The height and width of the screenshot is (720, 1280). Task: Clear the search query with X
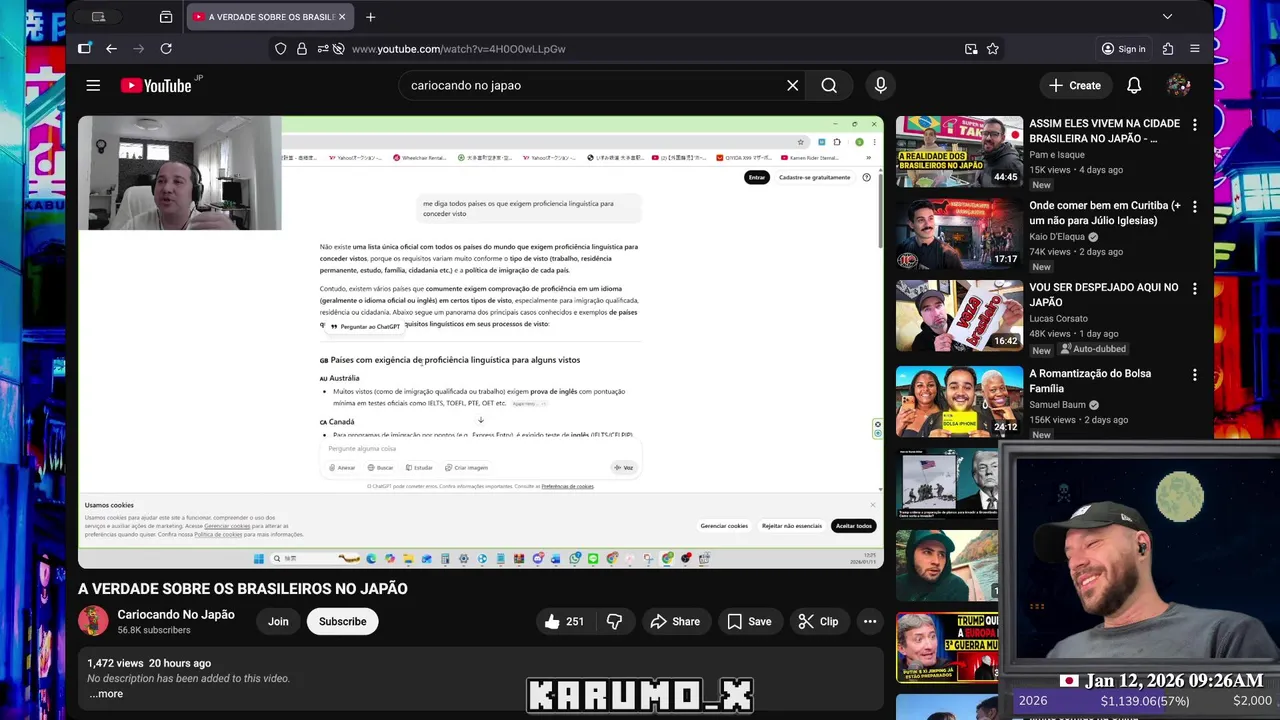click(x=793, y=85)
